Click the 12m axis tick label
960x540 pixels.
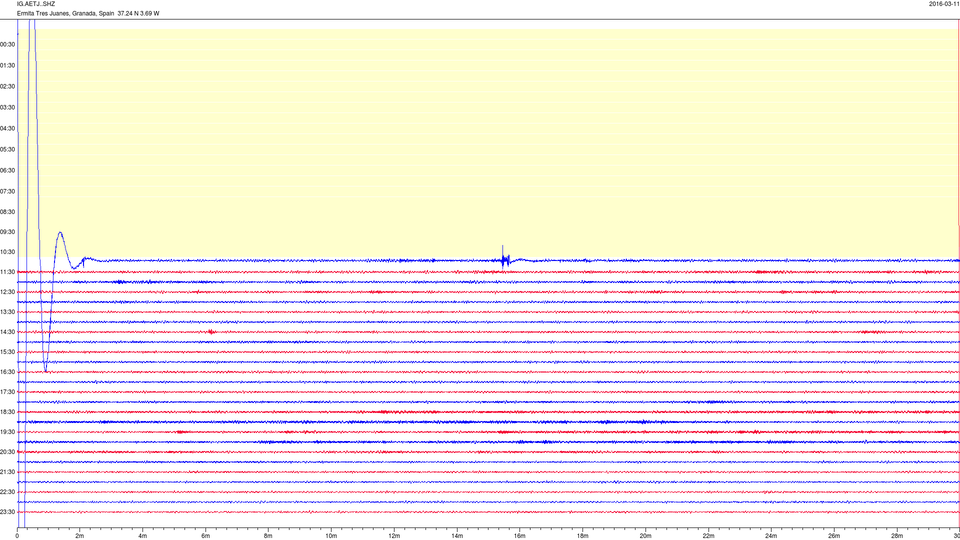click(394, 536)
